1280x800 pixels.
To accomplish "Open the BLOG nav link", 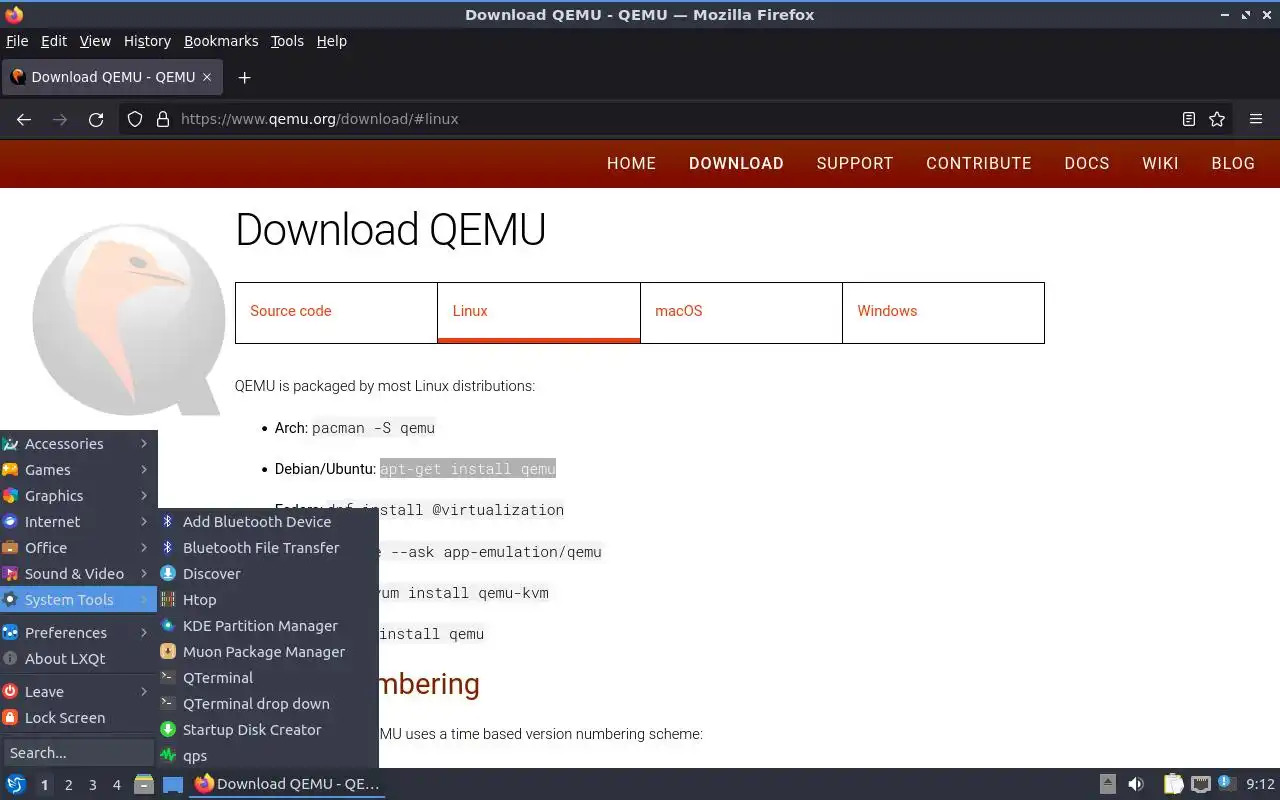I will pyautogui.click(x=1233, y=163).
